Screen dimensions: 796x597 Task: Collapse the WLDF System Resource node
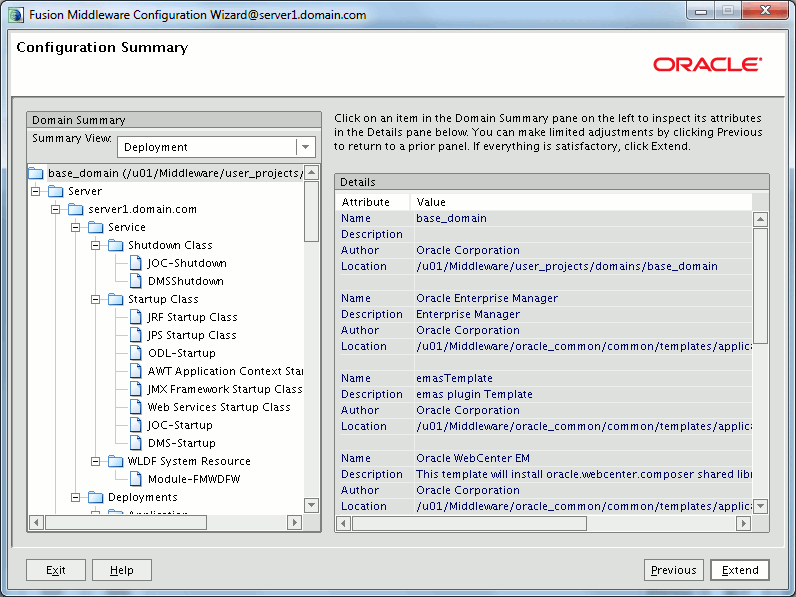[x=95, y=461]
